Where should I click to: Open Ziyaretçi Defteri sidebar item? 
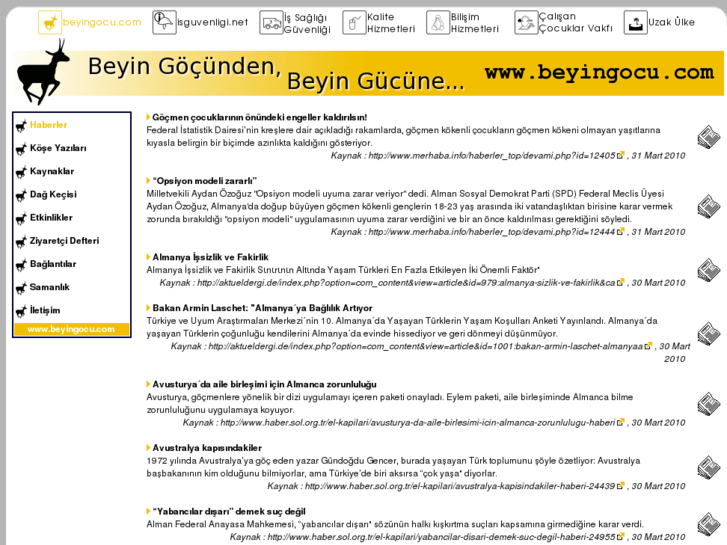[x=64, y=241]
